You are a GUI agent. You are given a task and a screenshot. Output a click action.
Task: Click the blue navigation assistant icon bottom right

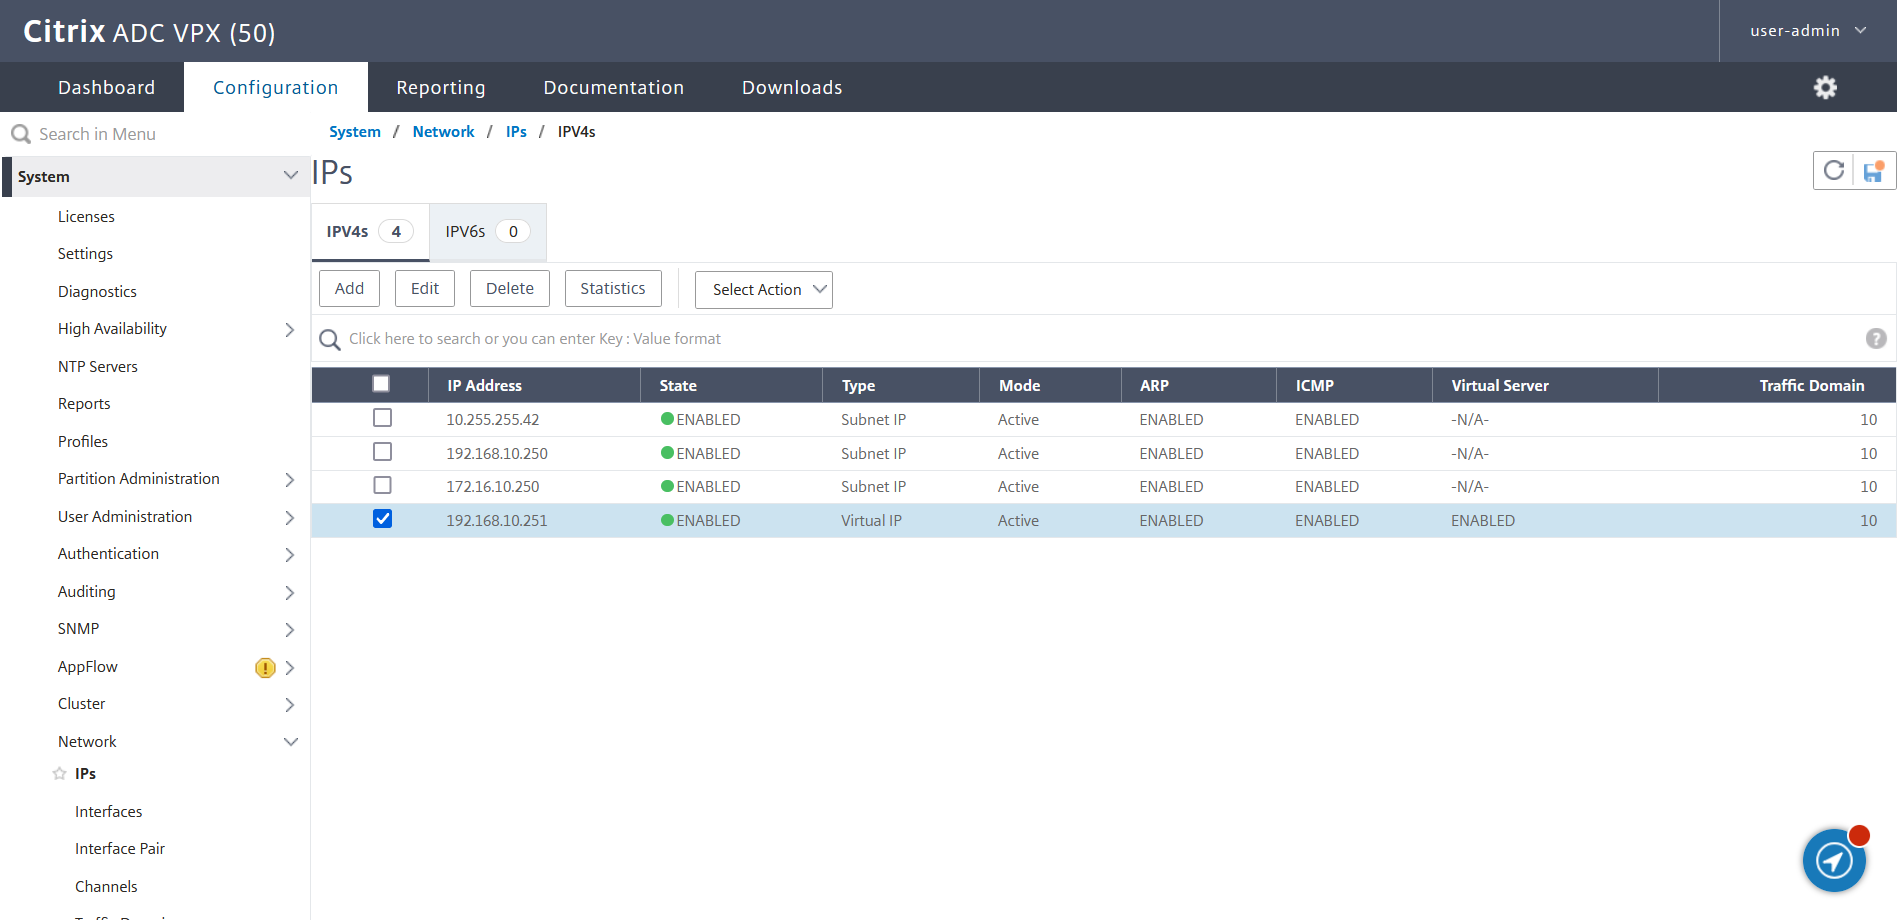tap(1834, 860)
